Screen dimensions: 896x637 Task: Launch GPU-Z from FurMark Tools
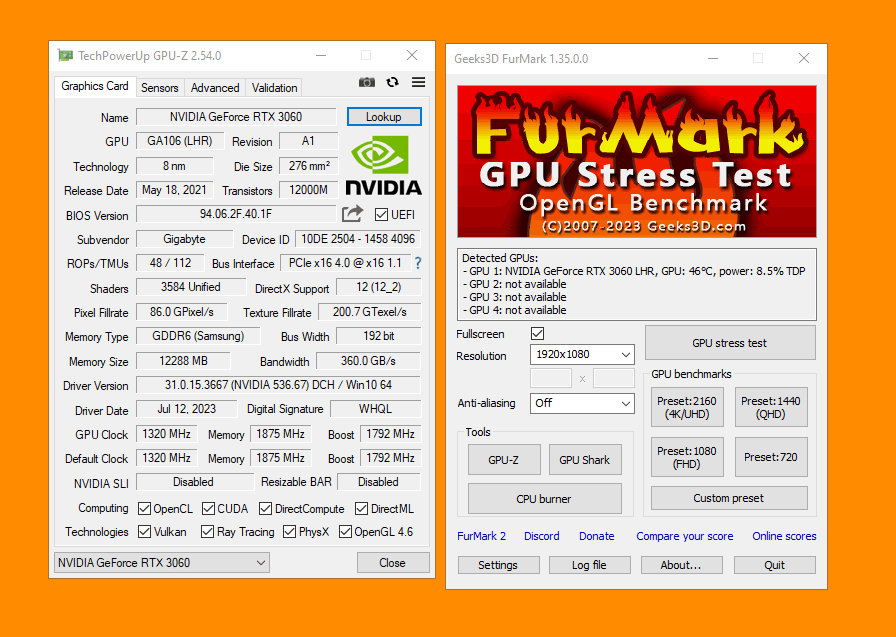pyautogui.click(x=503, y=460)
